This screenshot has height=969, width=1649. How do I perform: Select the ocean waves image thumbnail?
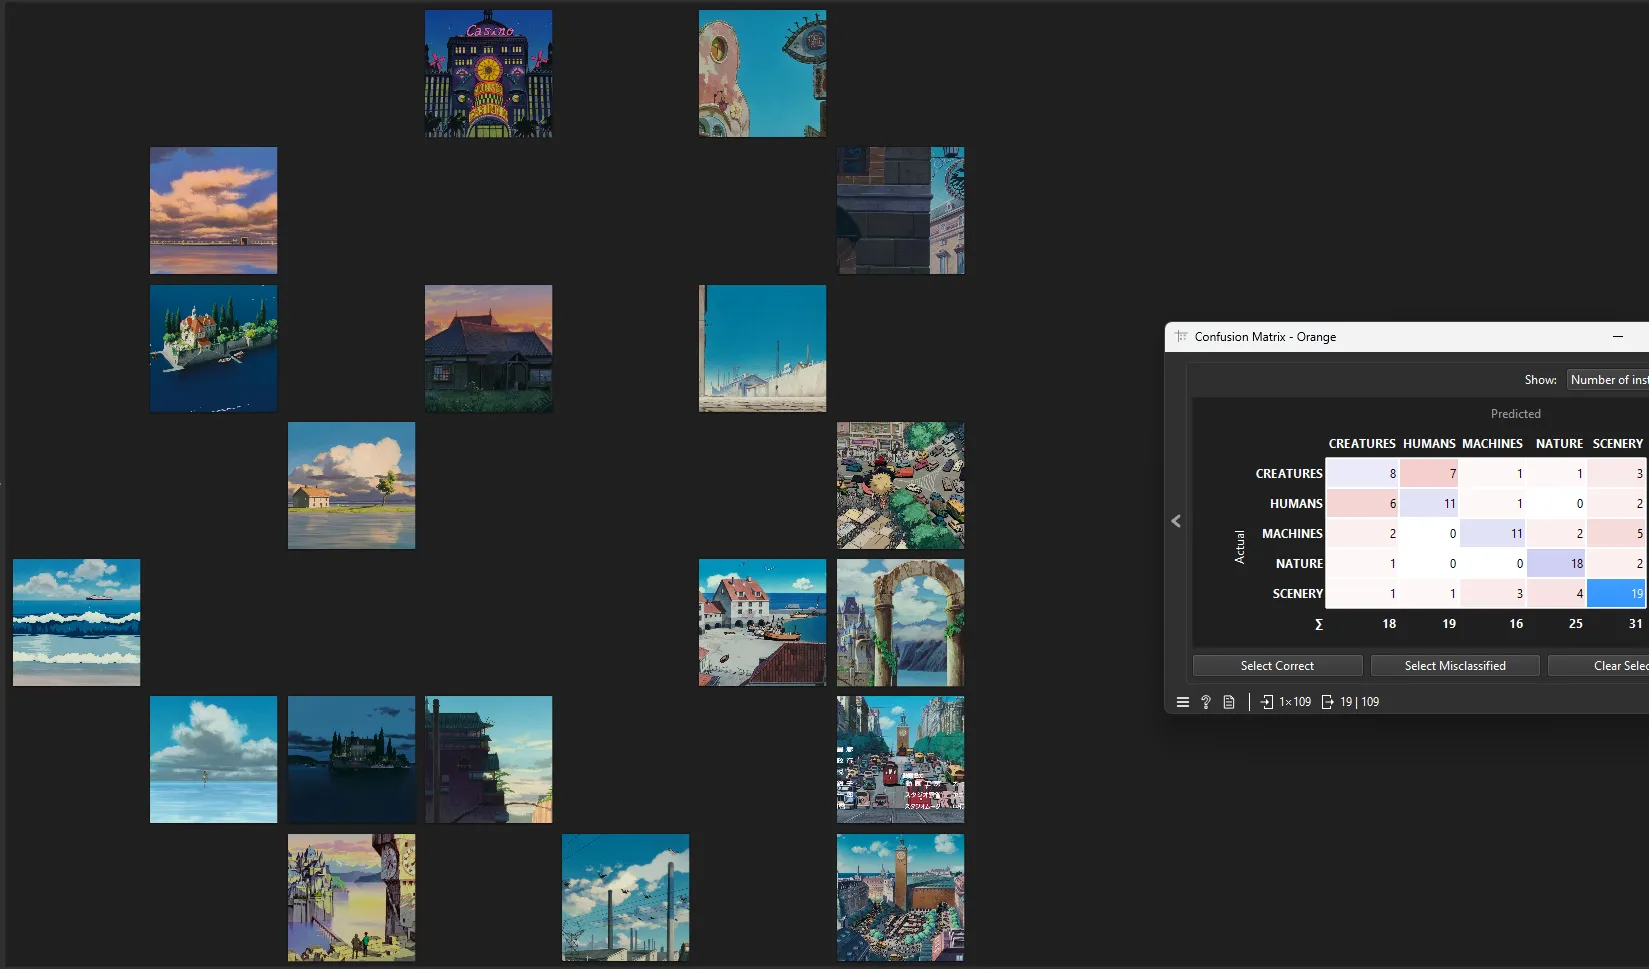pos(76,622)
